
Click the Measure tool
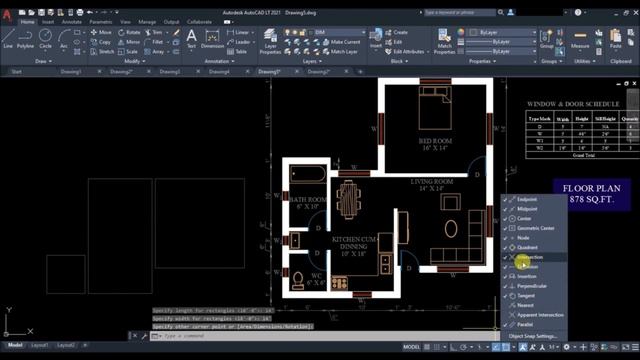(580, 39)
